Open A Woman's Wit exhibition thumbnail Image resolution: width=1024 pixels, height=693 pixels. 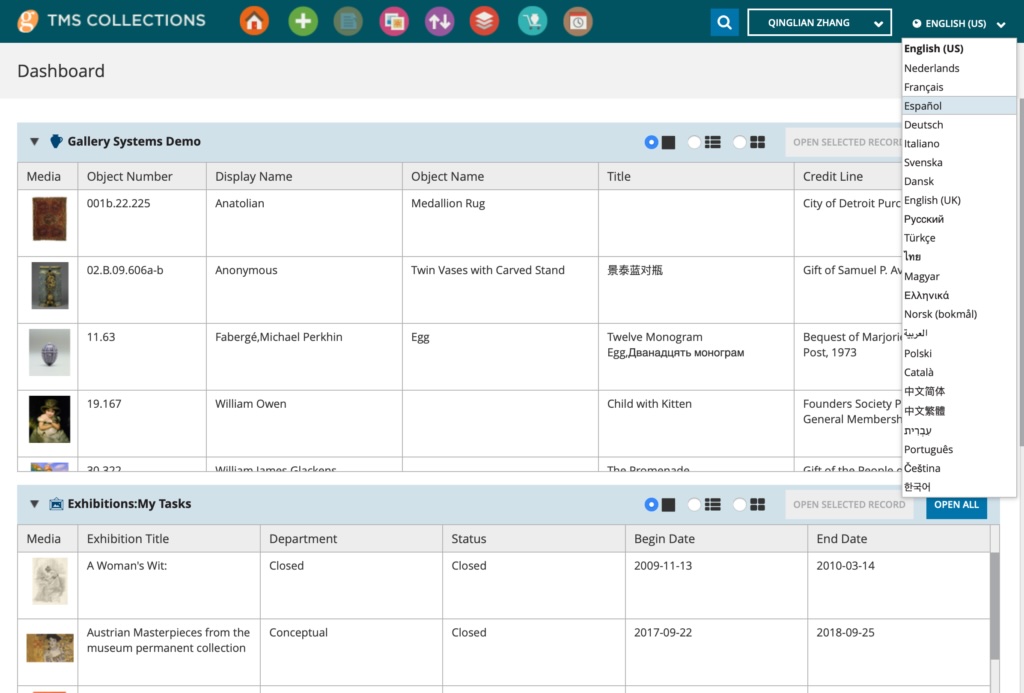(50, 581)
